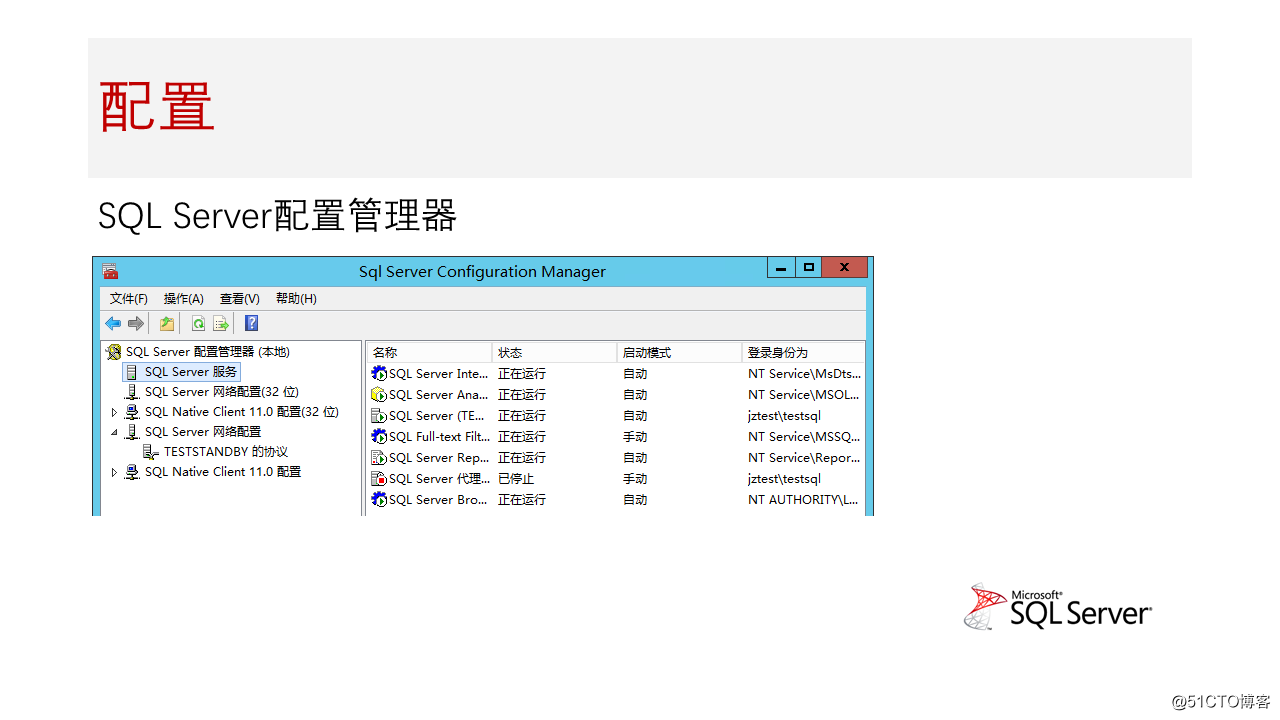Click NT Service\MsDts... login cell
This screenshot has height=720, width=1280.
[804, 374]
